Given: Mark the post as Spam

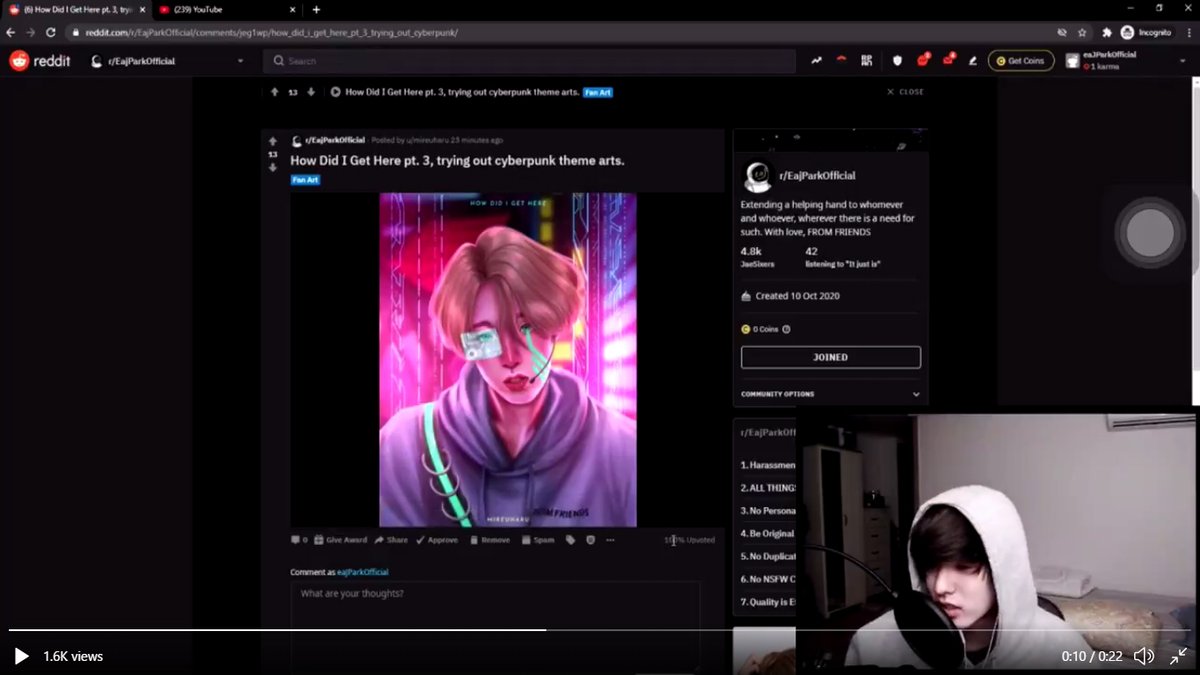Looking at the screenshot, I should tap(537, 540).
